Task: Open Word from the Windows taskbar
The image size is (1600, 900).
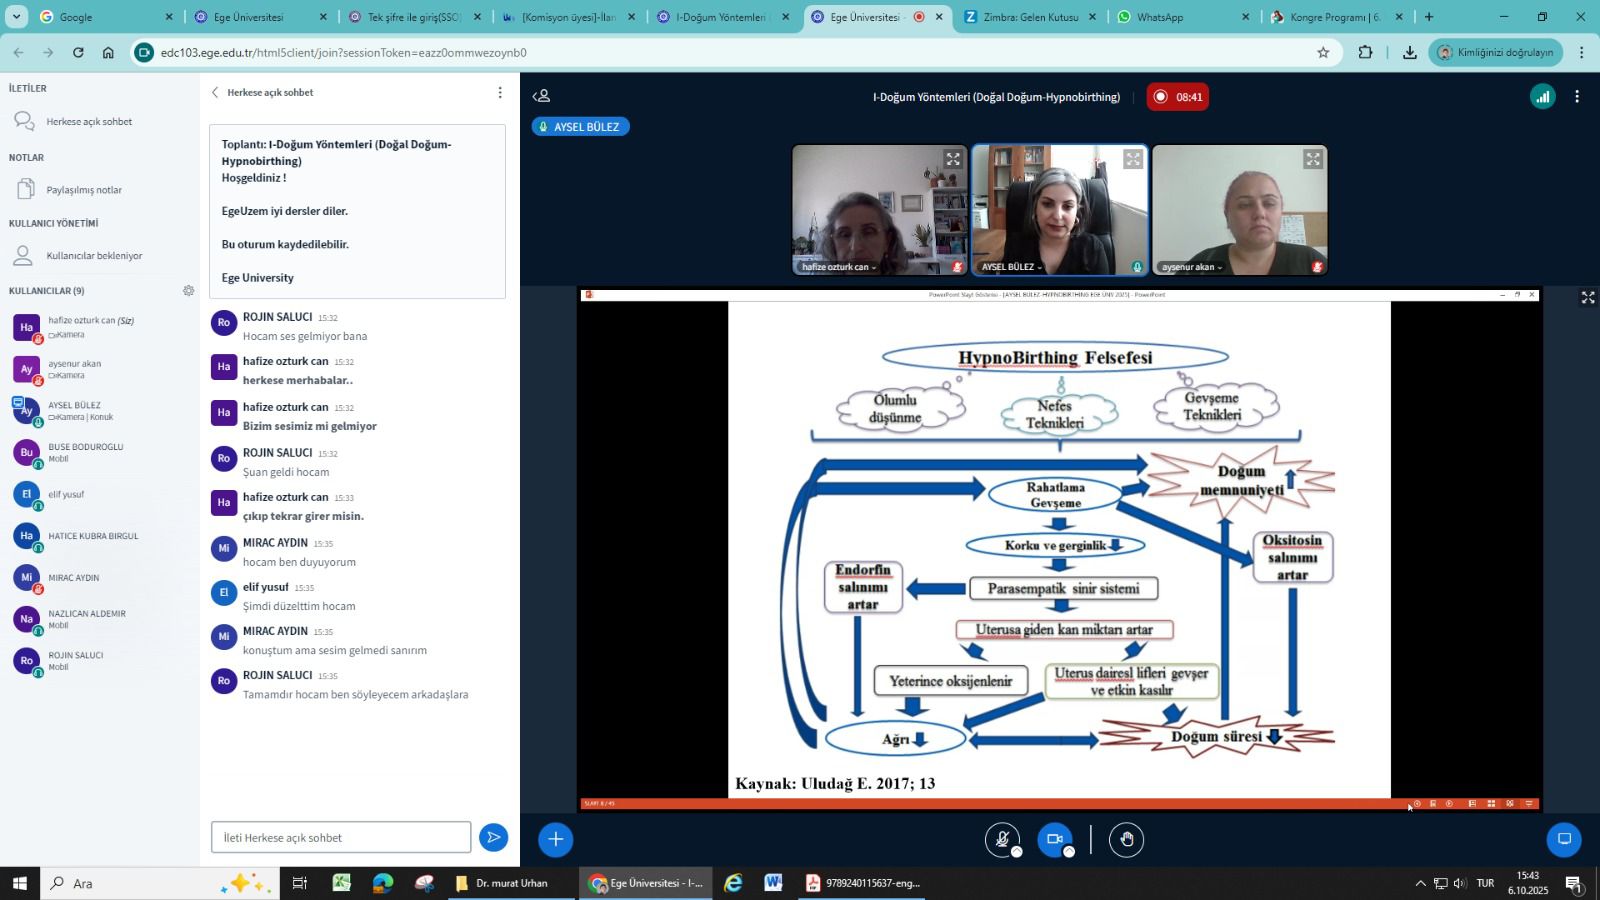Action: pos(773,883)
